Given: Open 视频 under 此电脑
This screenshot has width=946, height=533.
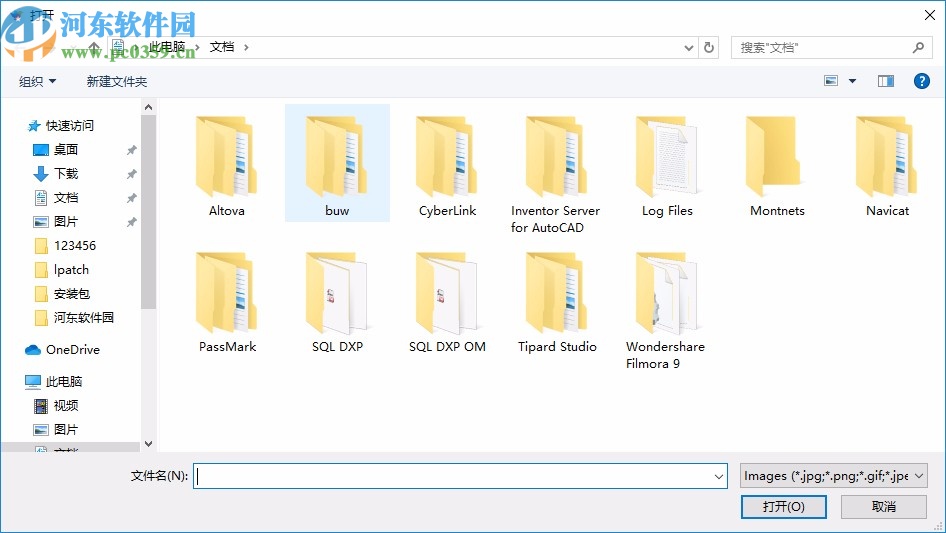Looking at the screenshot, I should click(56, 406).
